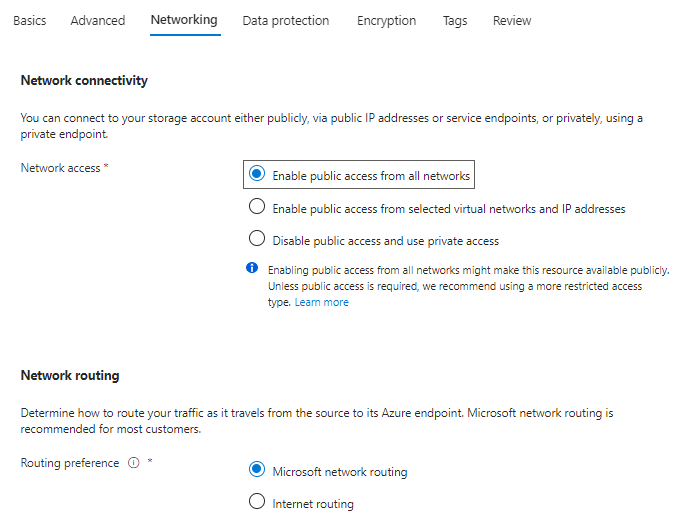Click the Routing preference field label

(70, 464)
